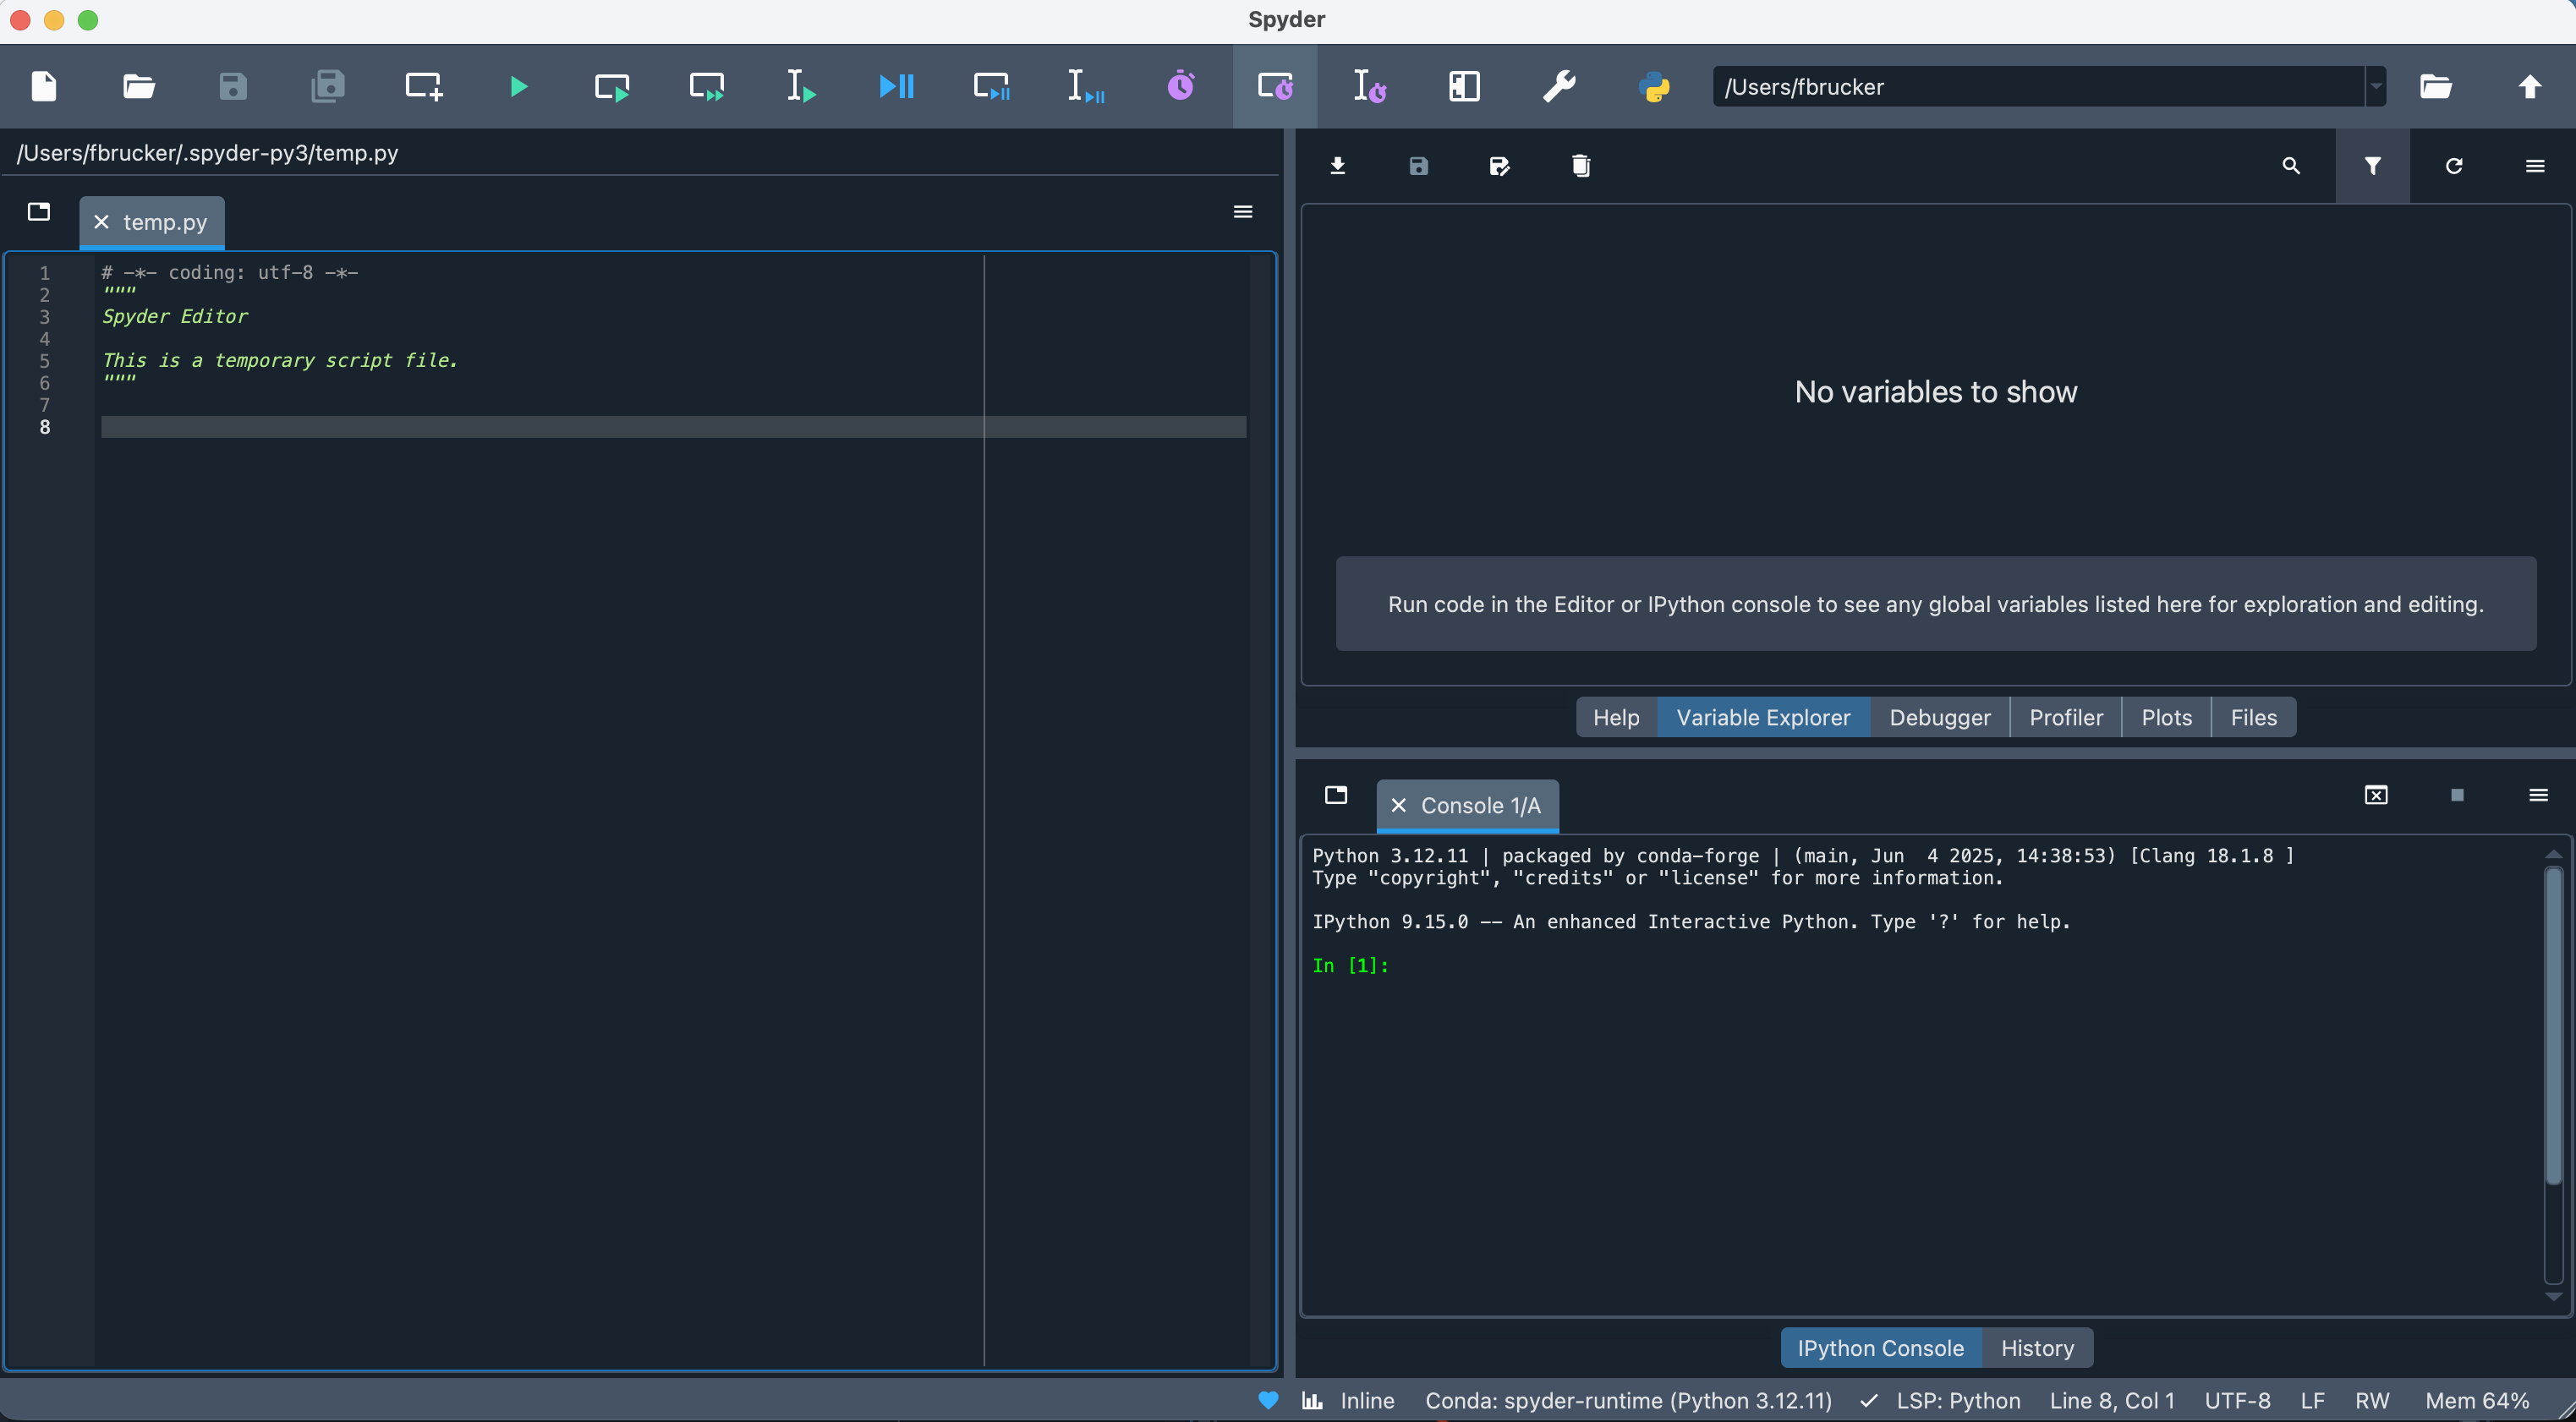Switch to the Help pane tab

tap(1616, 717)
